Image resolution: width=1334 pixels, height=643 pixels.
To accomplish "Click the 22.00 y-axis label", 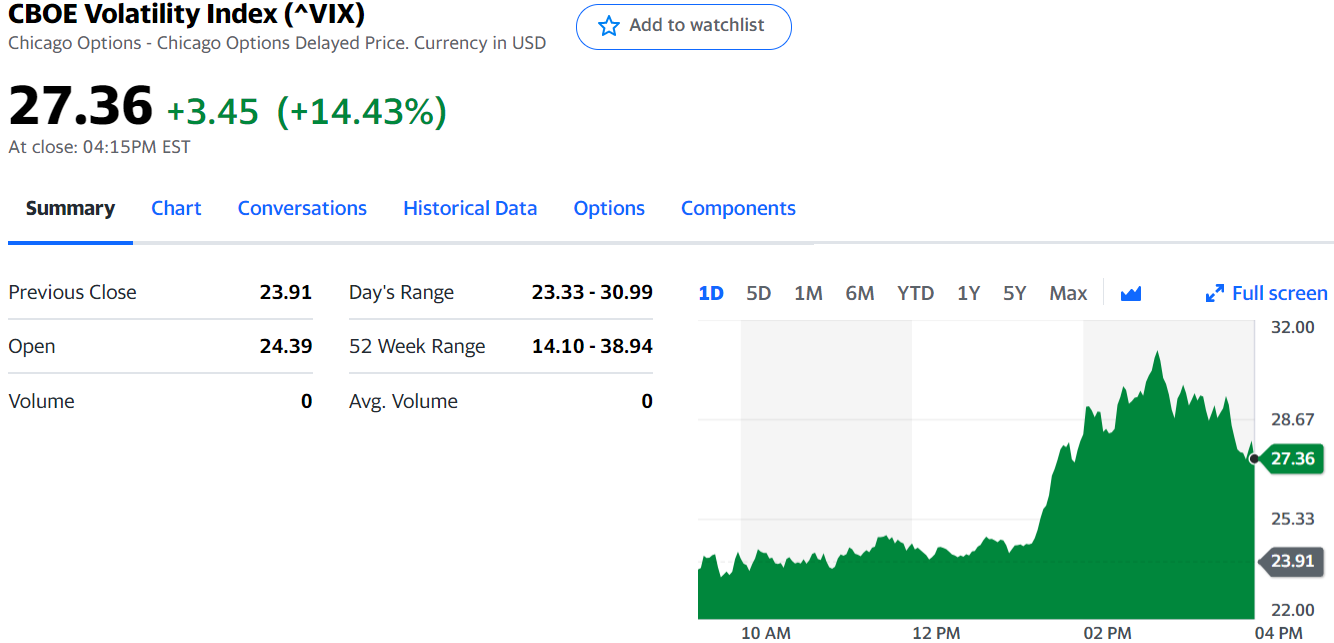I will 1293,610.
